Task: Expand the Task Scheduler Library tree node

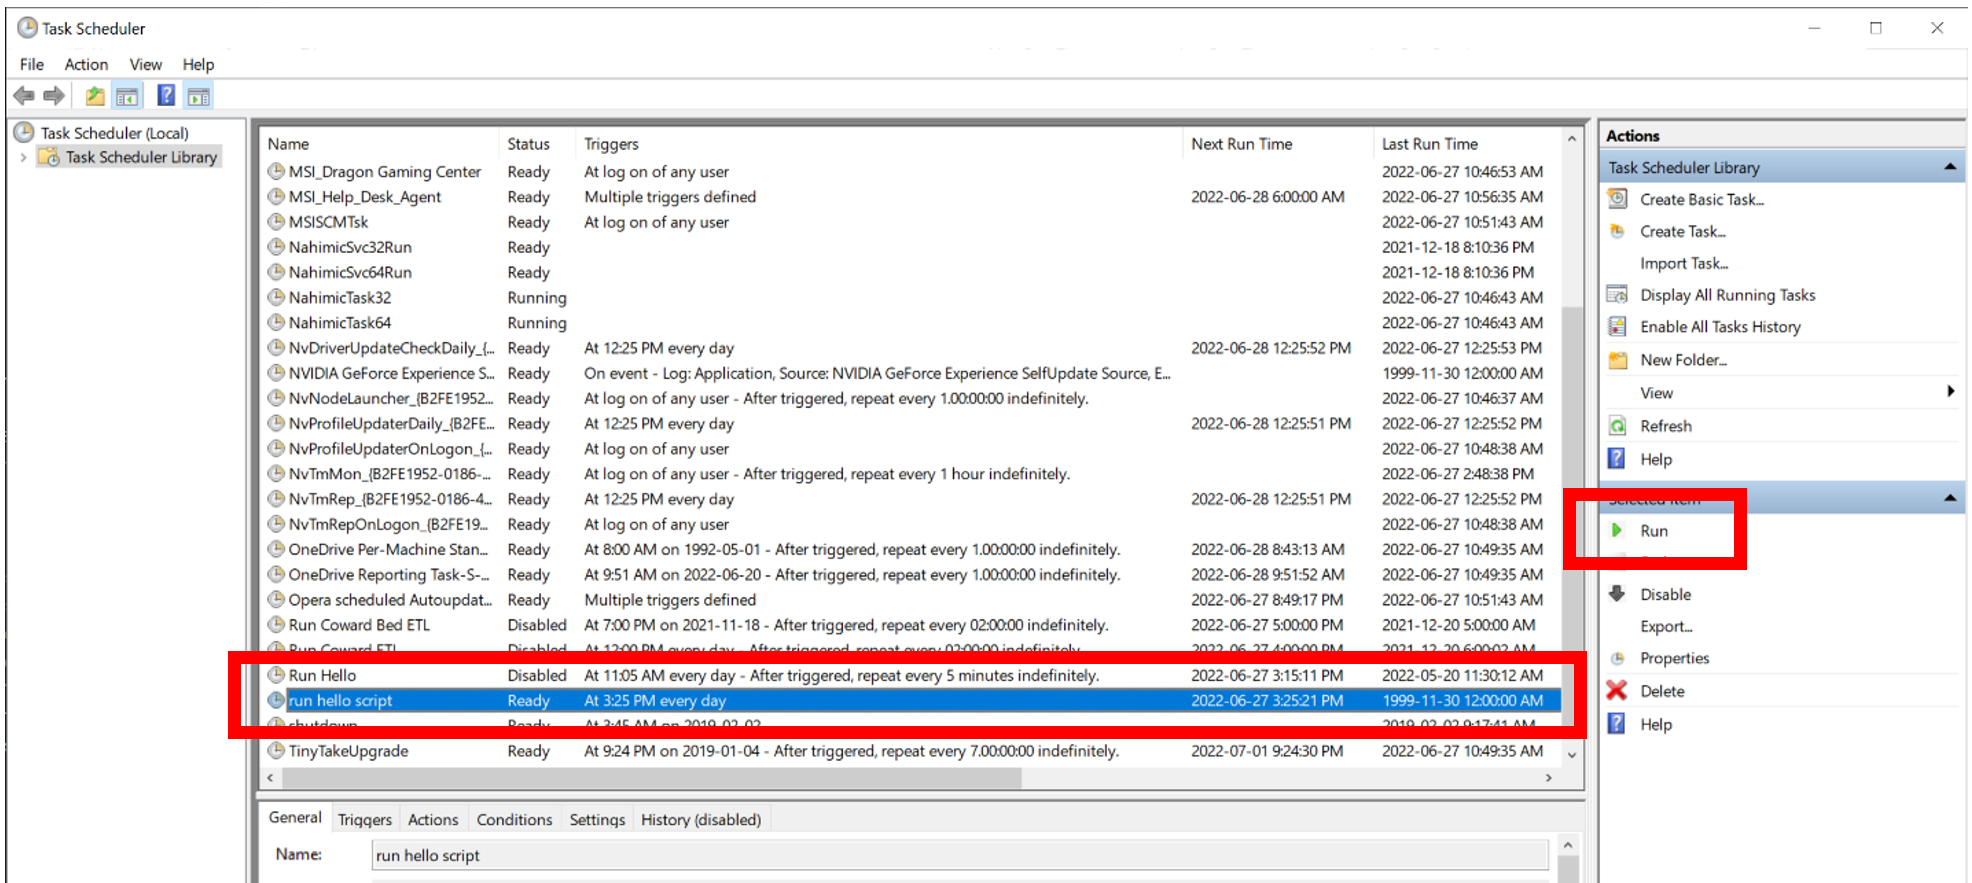Action: (x=23, y=158)
